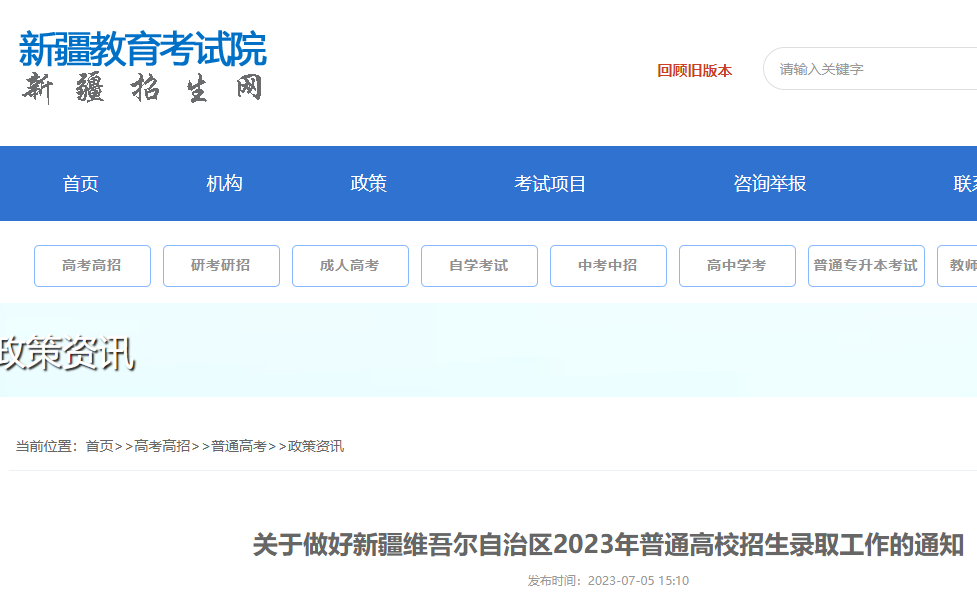Follow the 高考高招 breadcrumb link
977x597 pixels.
tap(162, 446)
